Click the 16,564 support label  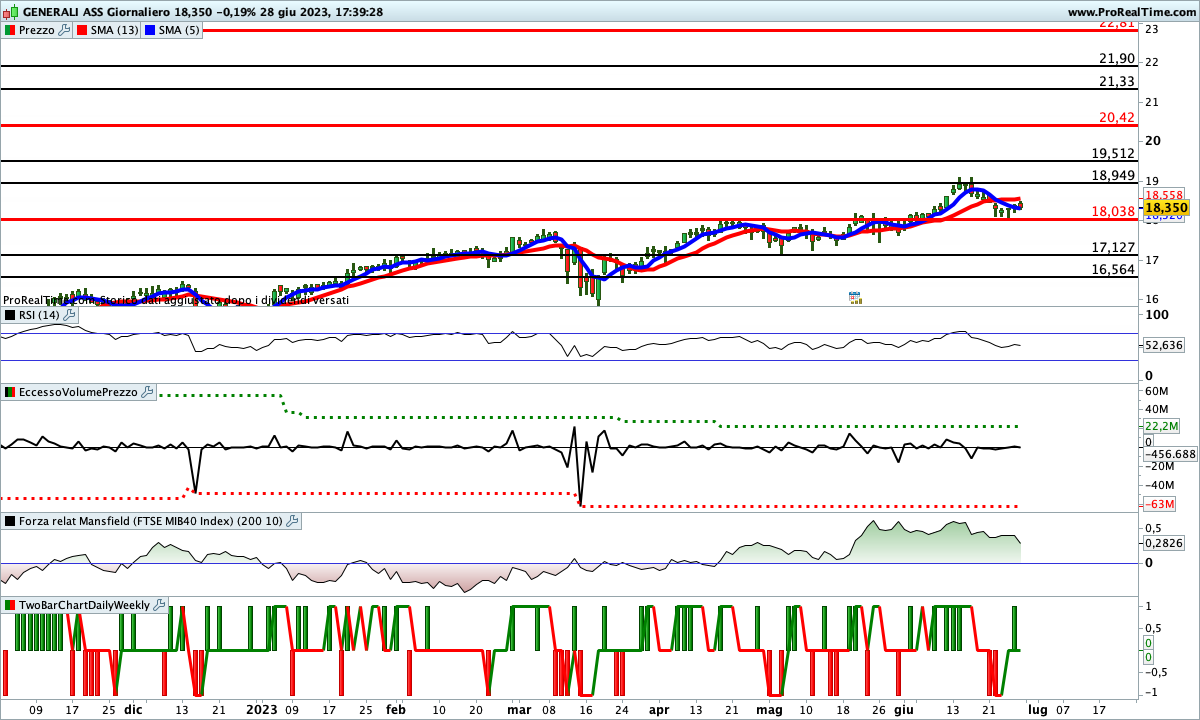[1114, 269]
